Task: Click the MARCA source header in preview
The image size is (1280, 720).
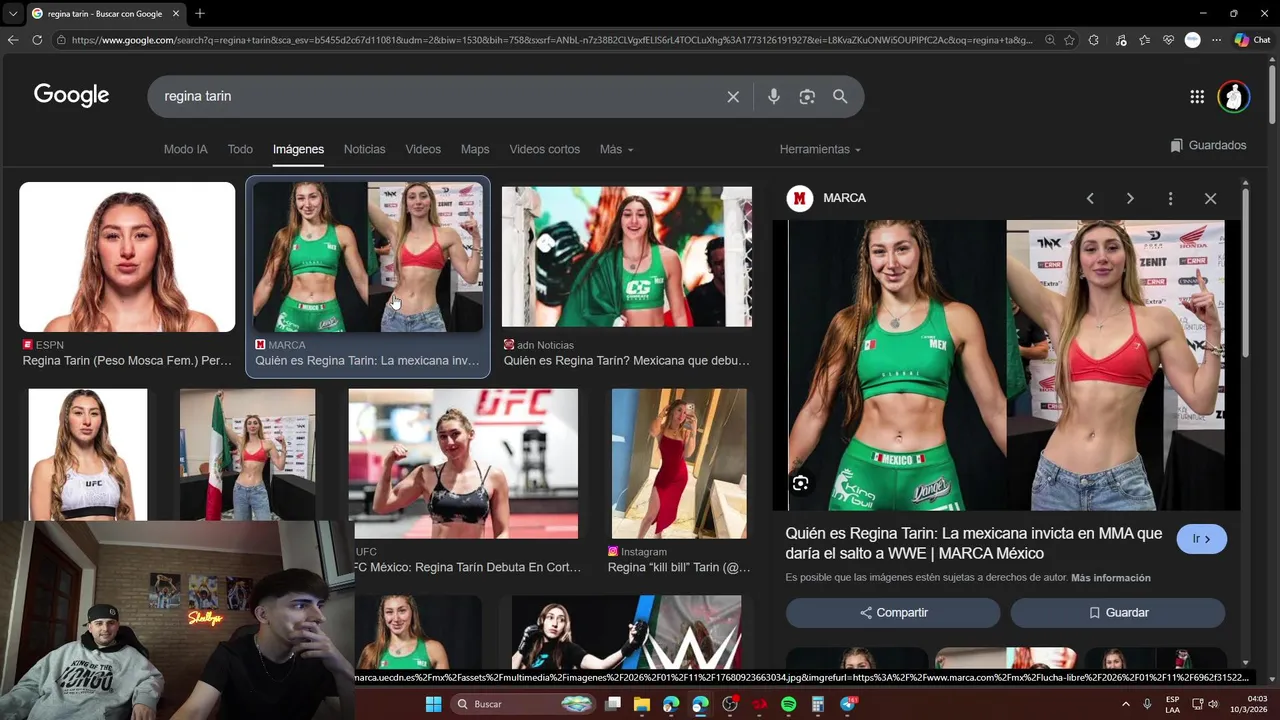Action: point(827,198)
